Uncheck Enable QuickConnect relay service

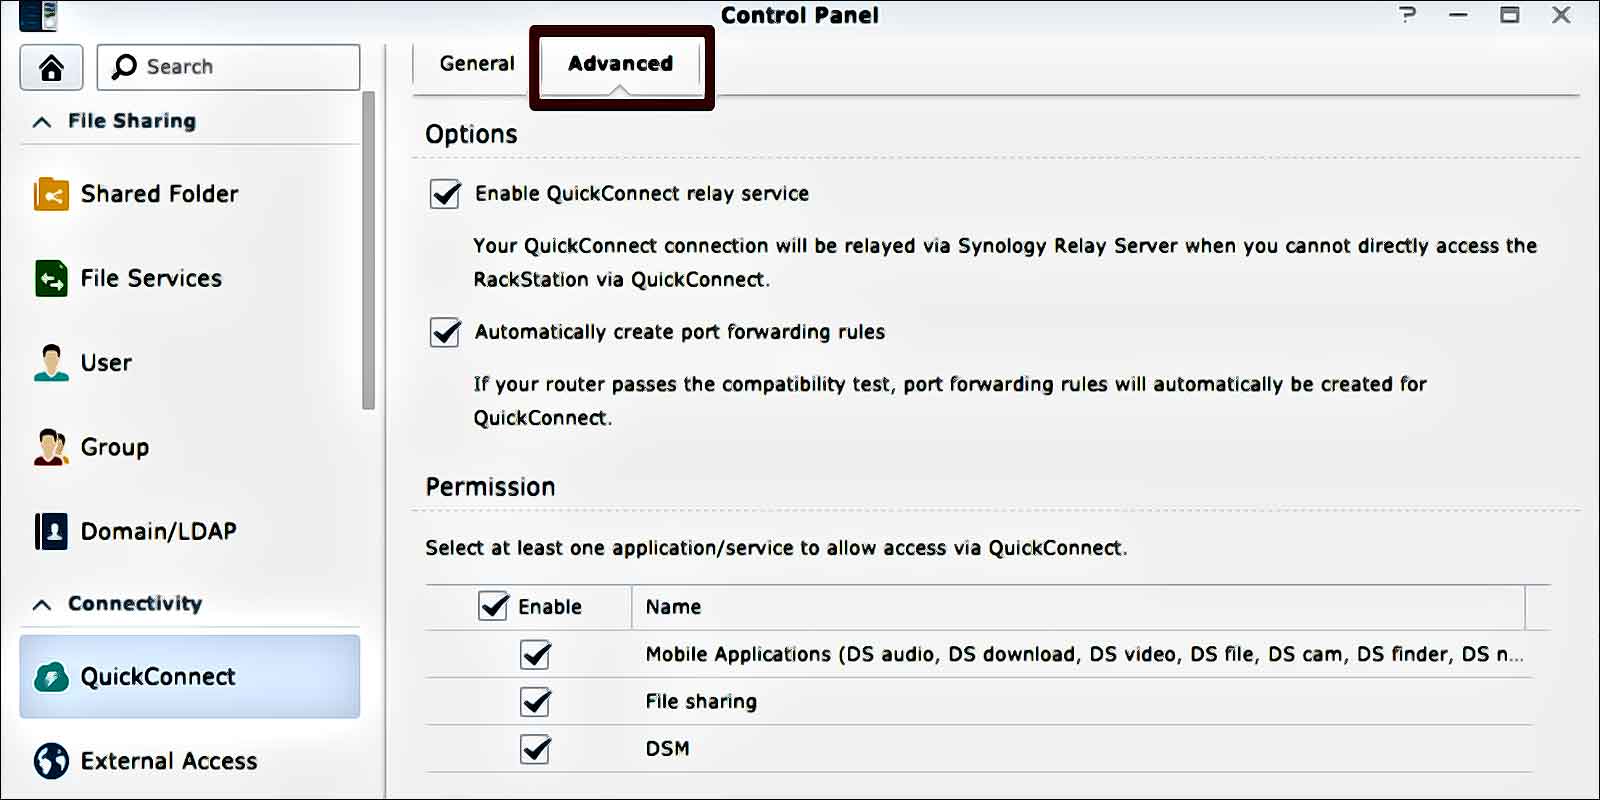tap(445, 193)
